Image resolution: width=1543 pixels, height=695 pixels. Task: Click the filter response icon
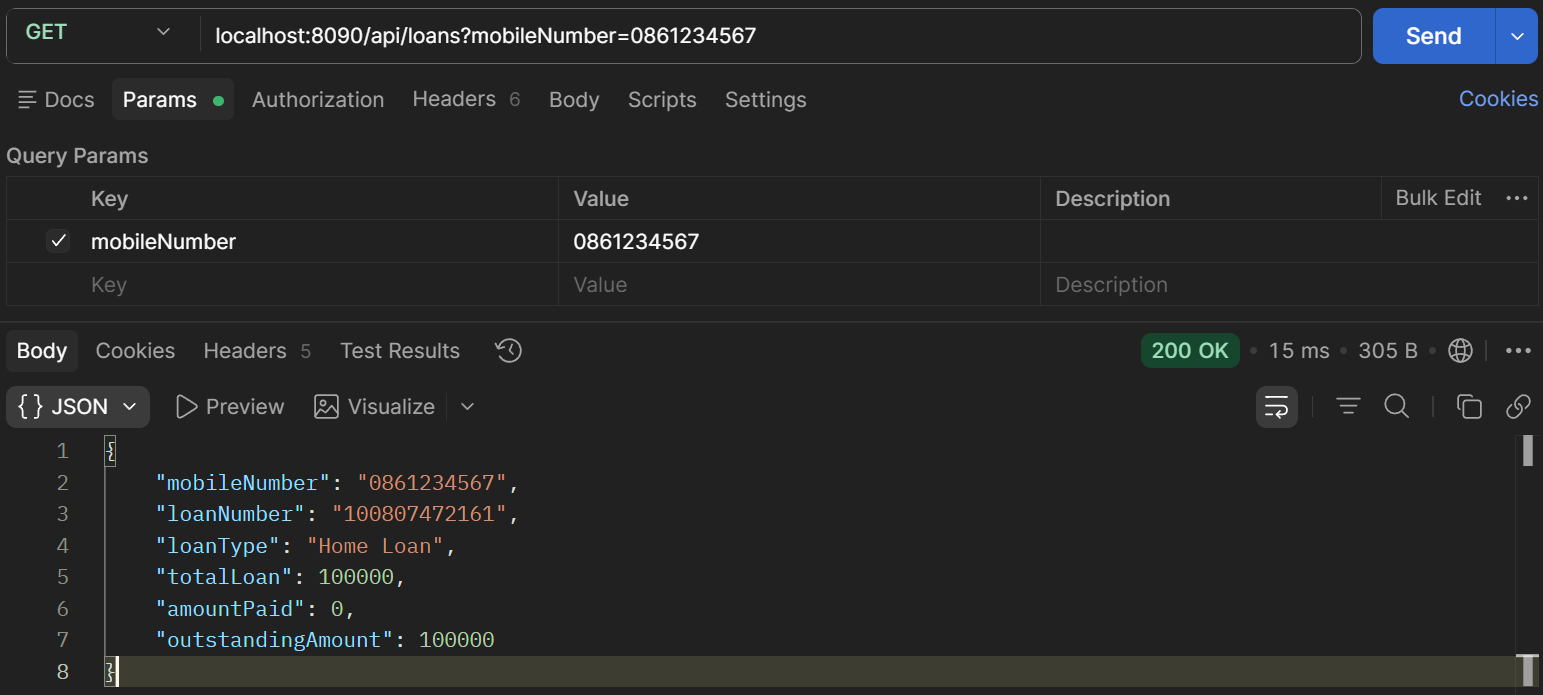coord(1348,406)
